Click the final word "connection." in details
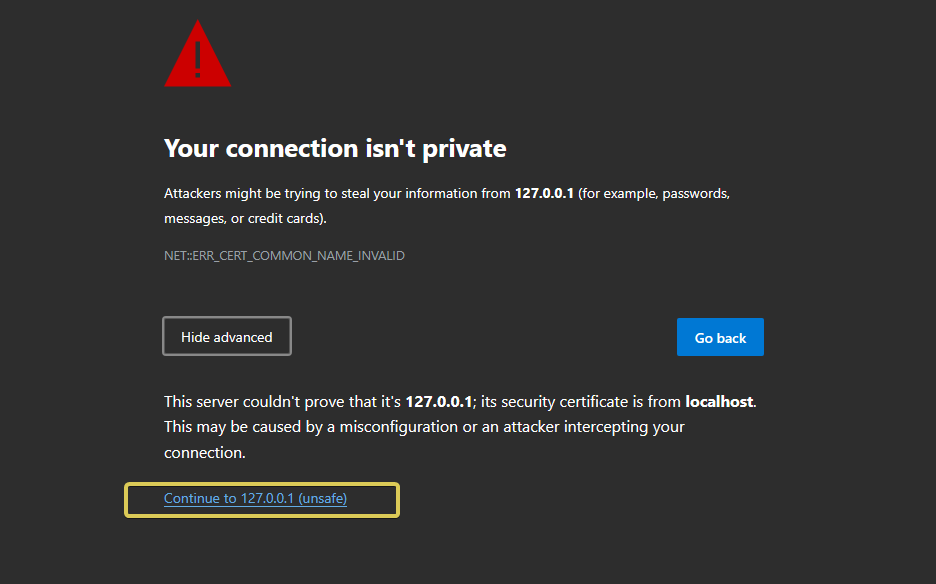Viewport: 936px width, 584px height. coord(204,453)
